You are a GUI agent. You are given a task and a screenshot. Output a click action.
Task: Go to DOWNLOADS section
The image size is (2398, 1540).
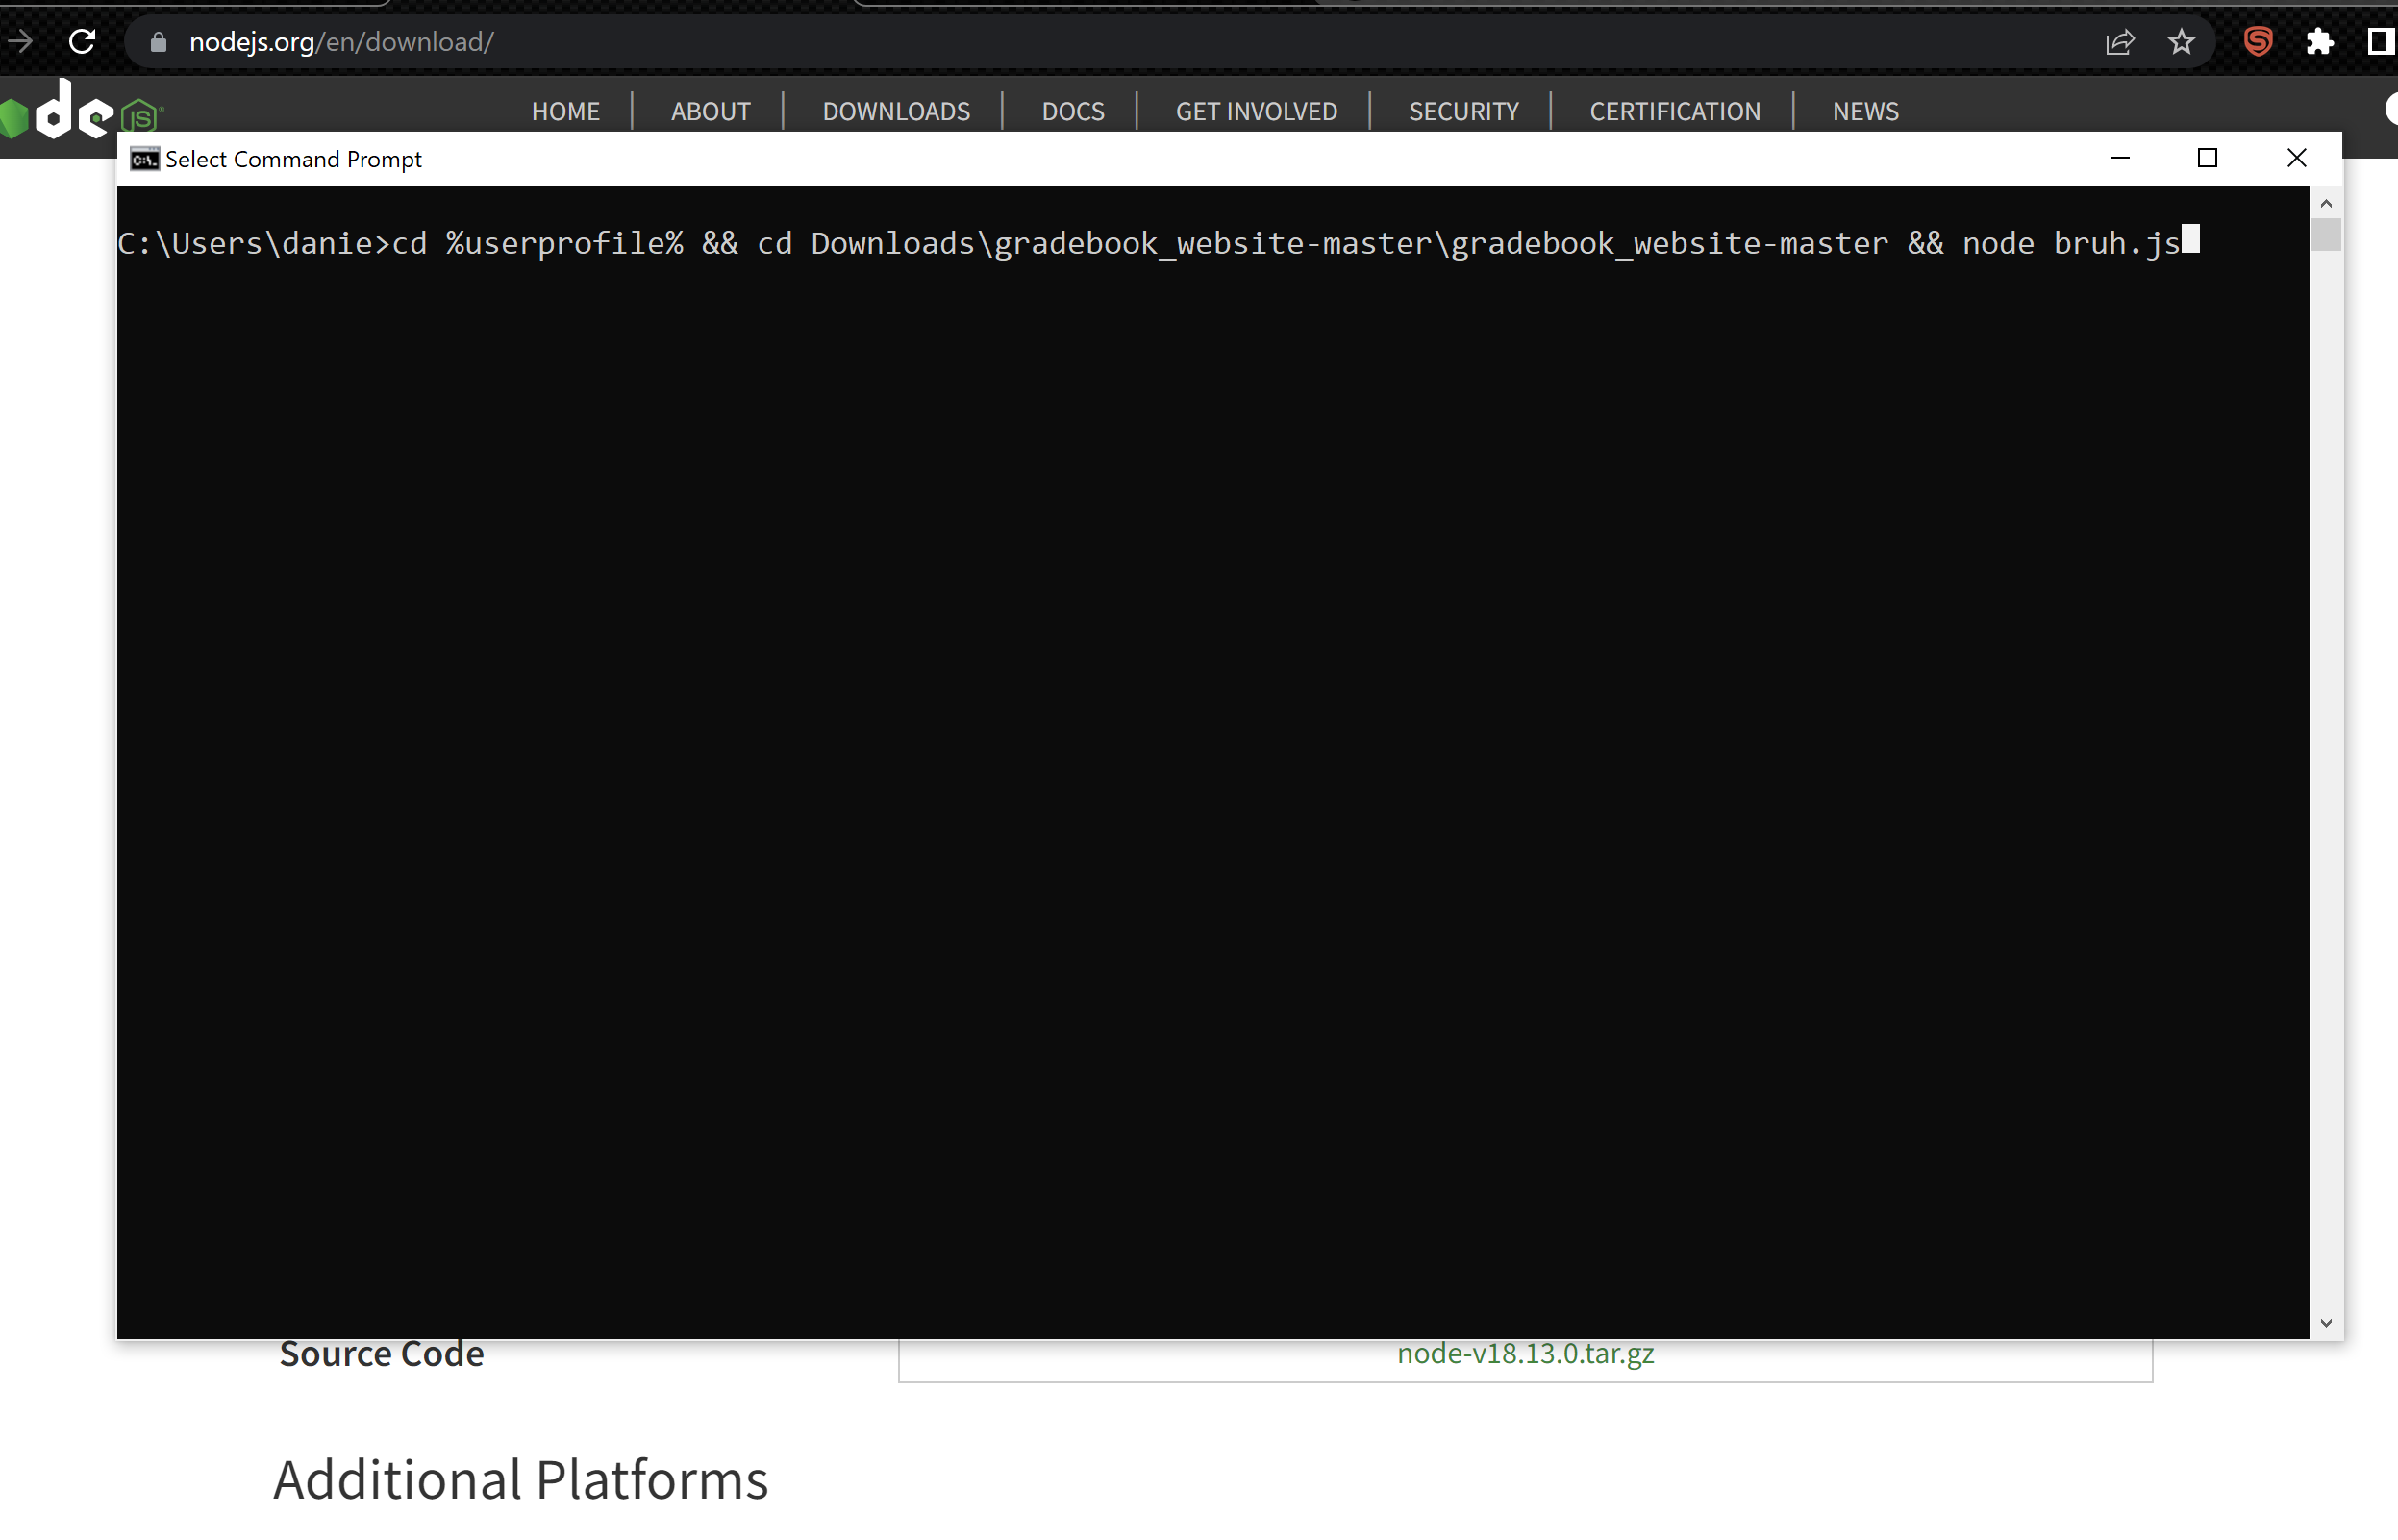coord(895,111)
